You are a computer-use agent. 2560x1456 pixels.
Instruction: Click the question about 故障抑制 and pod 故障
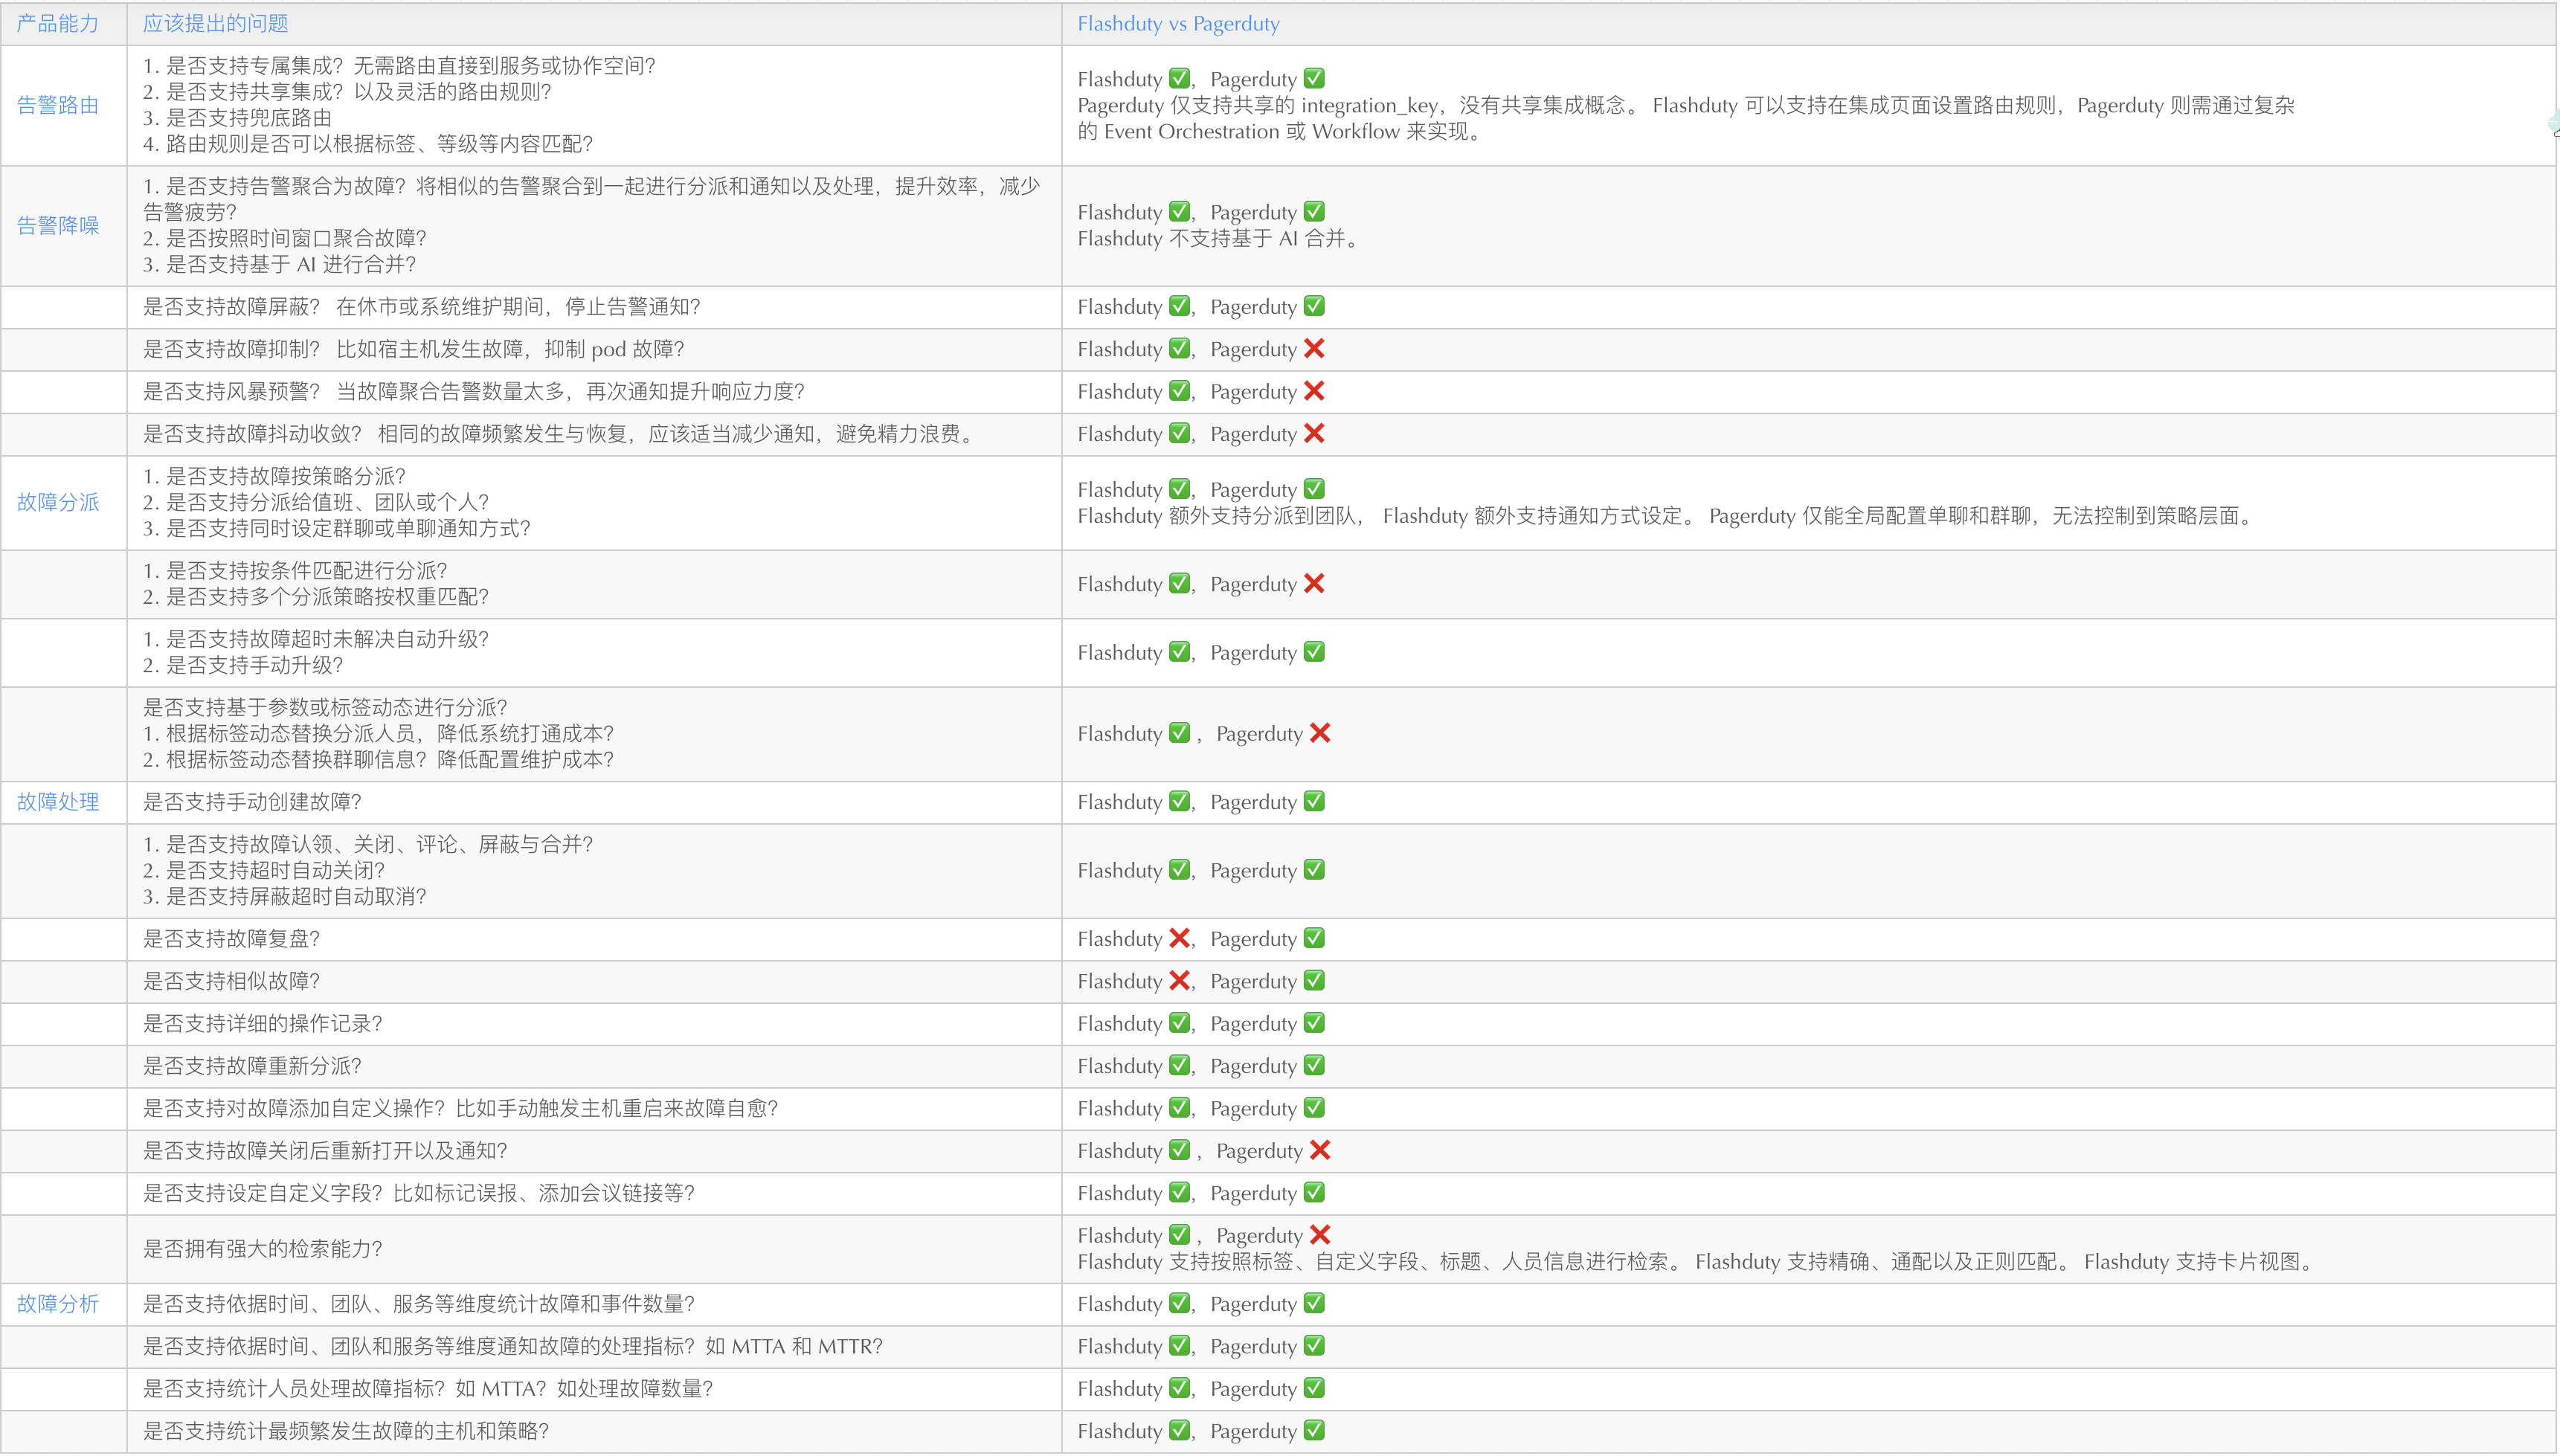(414, 349)
